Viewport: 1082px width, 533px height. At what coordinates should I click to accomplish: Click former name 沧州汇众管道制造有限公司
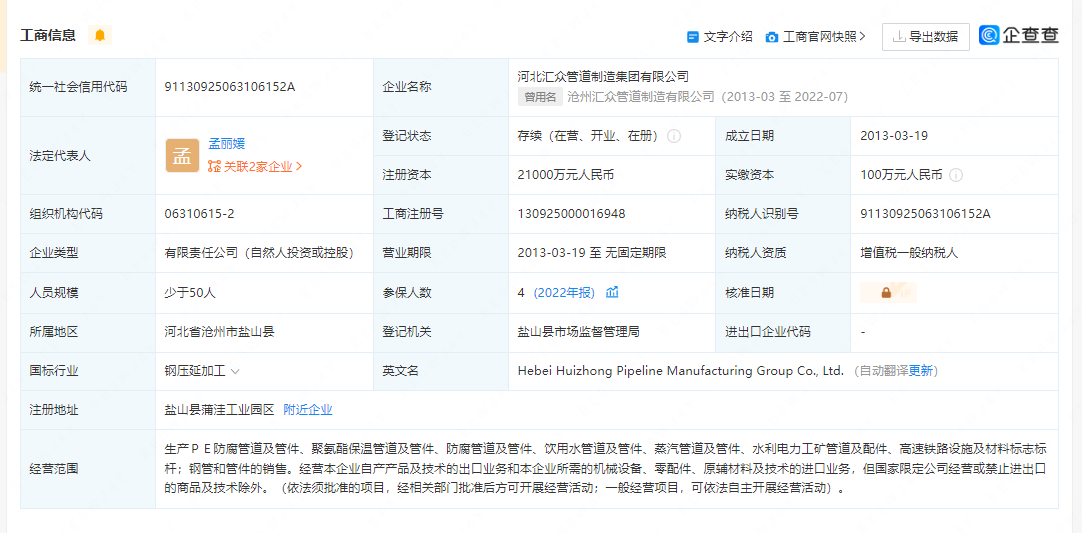click(x=641, y=97)
